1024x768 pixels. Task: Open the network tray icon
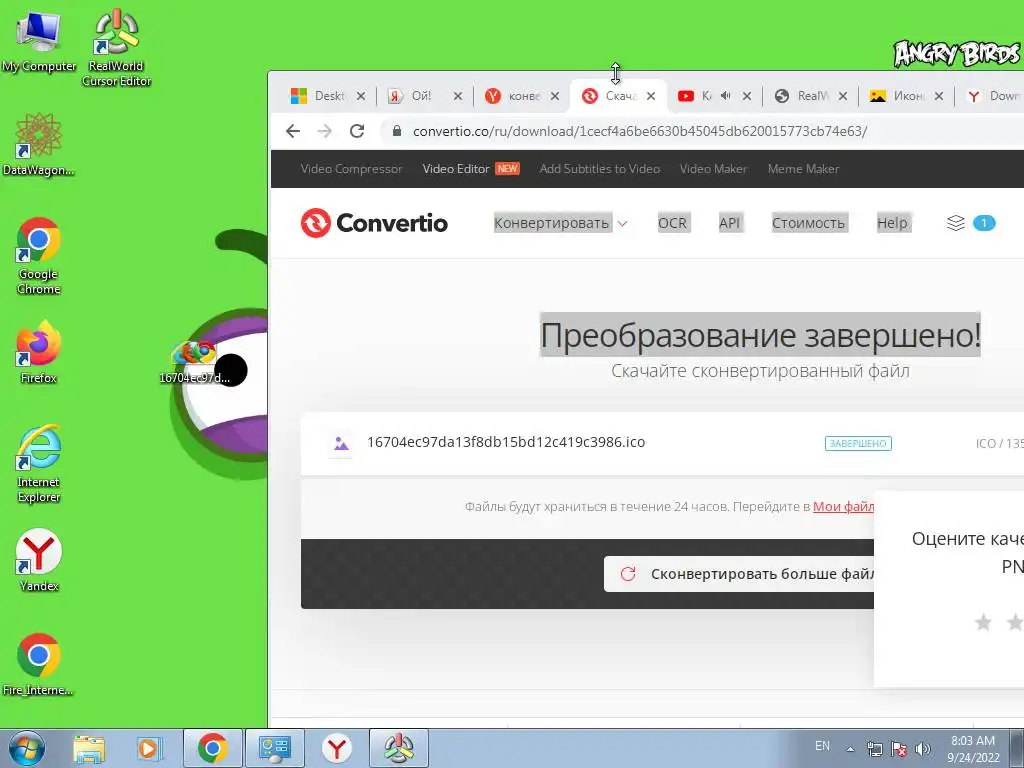[x=874, y=749]
